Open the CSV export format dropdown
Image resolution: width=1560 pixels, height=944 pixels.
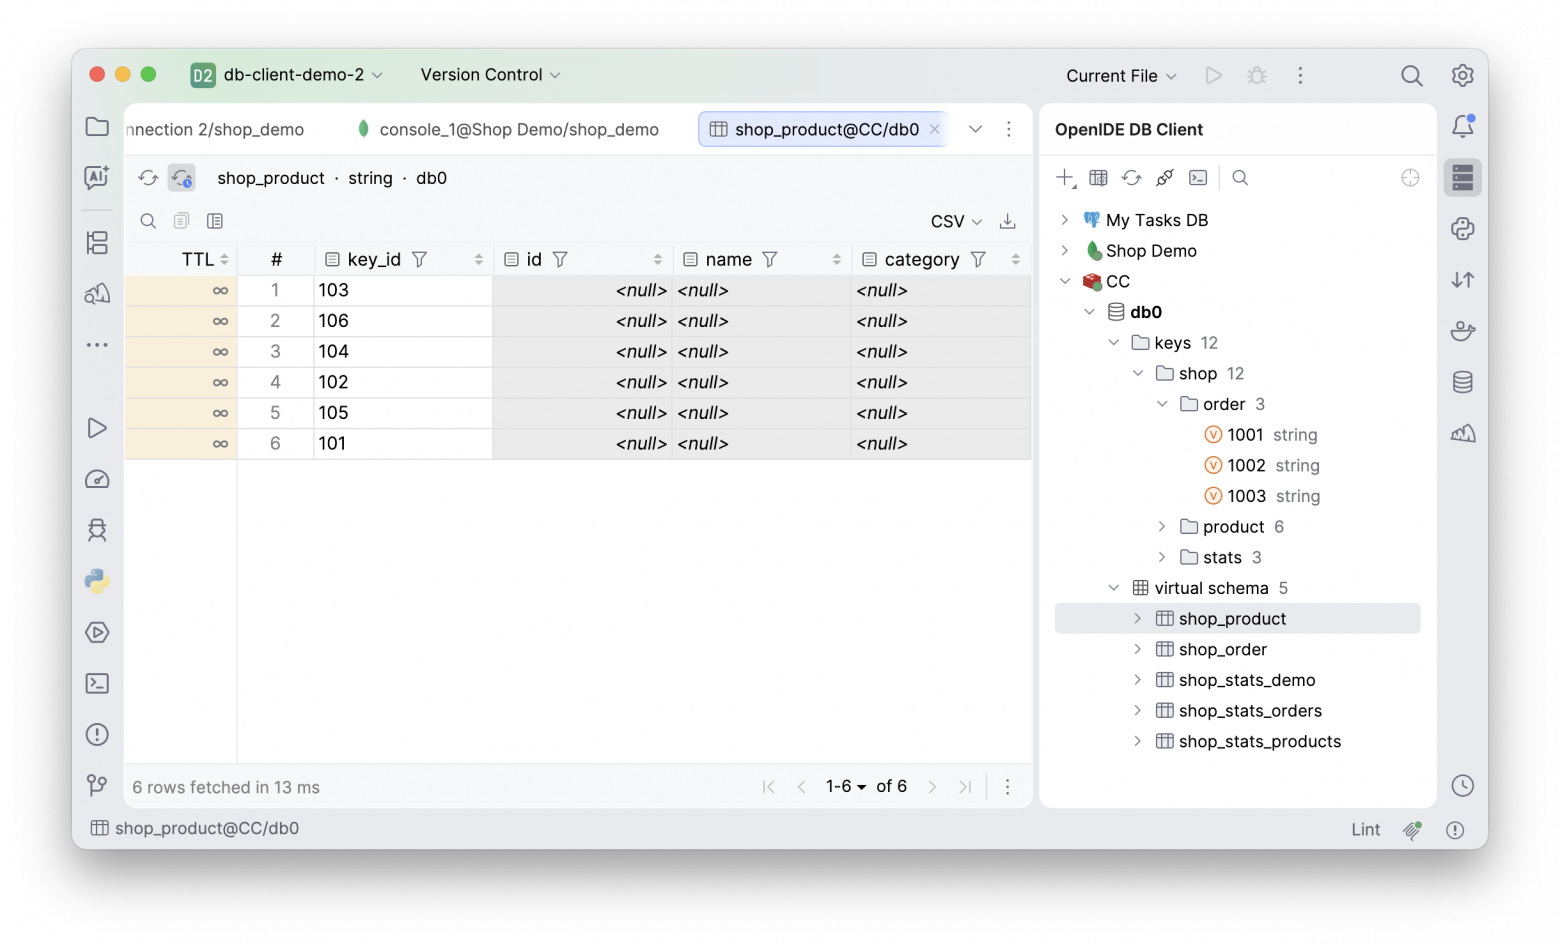click(x=956, y=221)
